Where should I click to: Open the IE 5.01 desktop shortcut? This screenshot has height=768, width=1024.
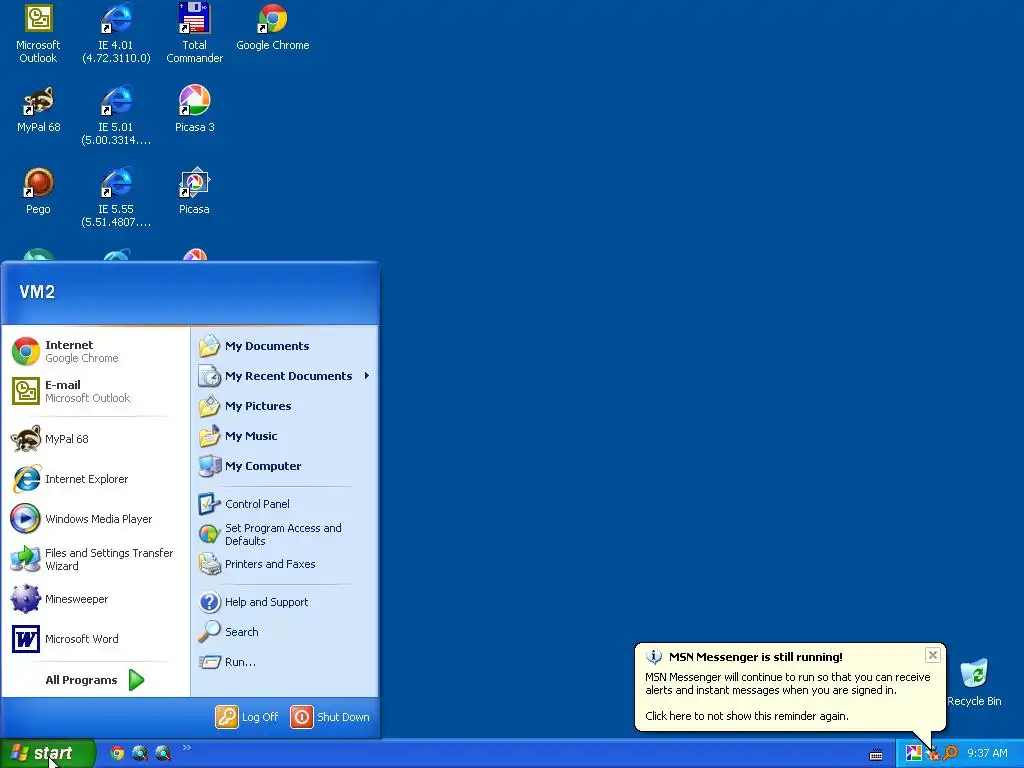tap(116, 116)
